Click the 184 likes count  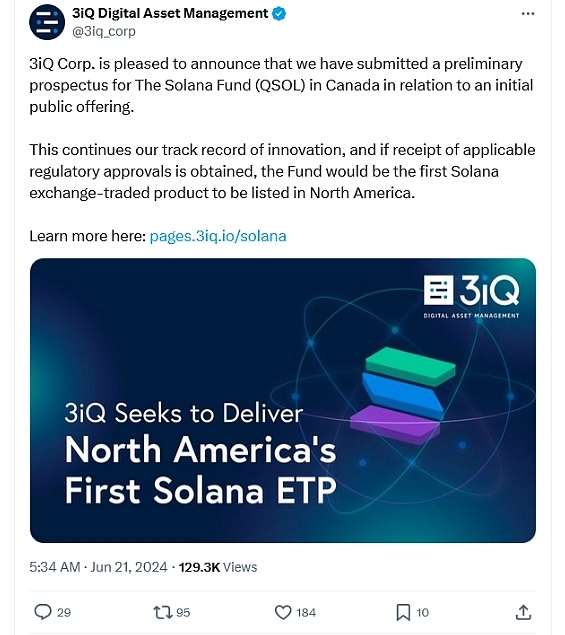tap(306, 612)
